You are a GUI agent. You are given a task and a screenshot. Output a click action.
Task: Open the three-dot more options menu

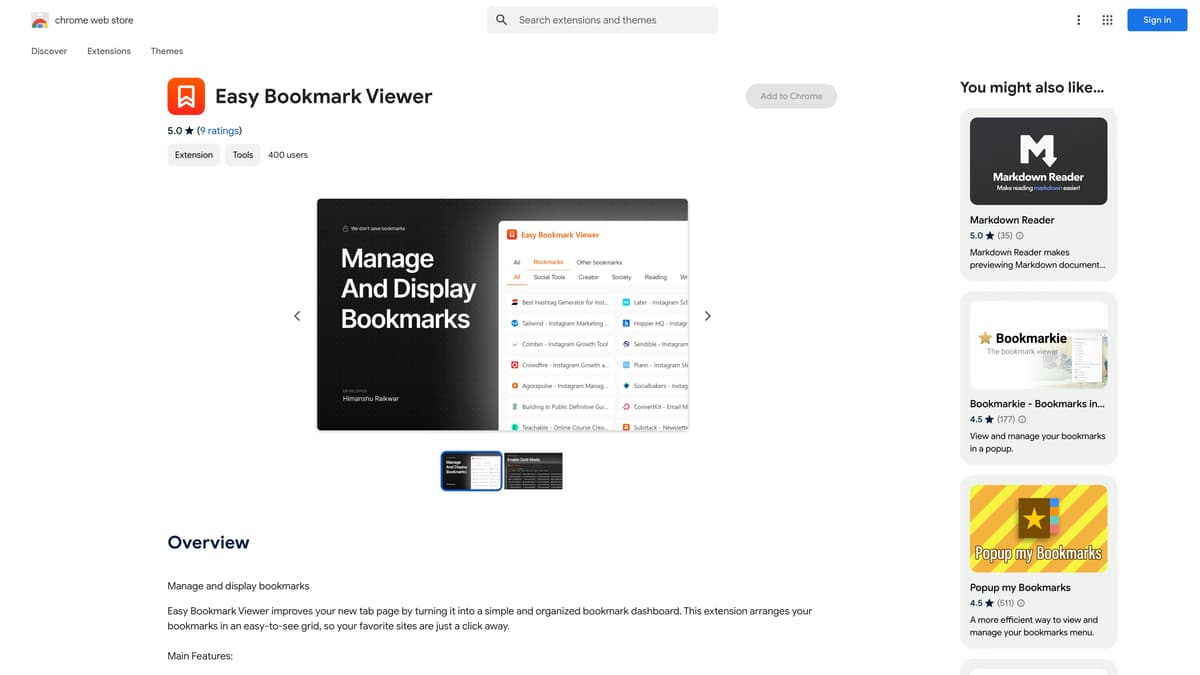pyautogui.click(x=1078, y=20)
